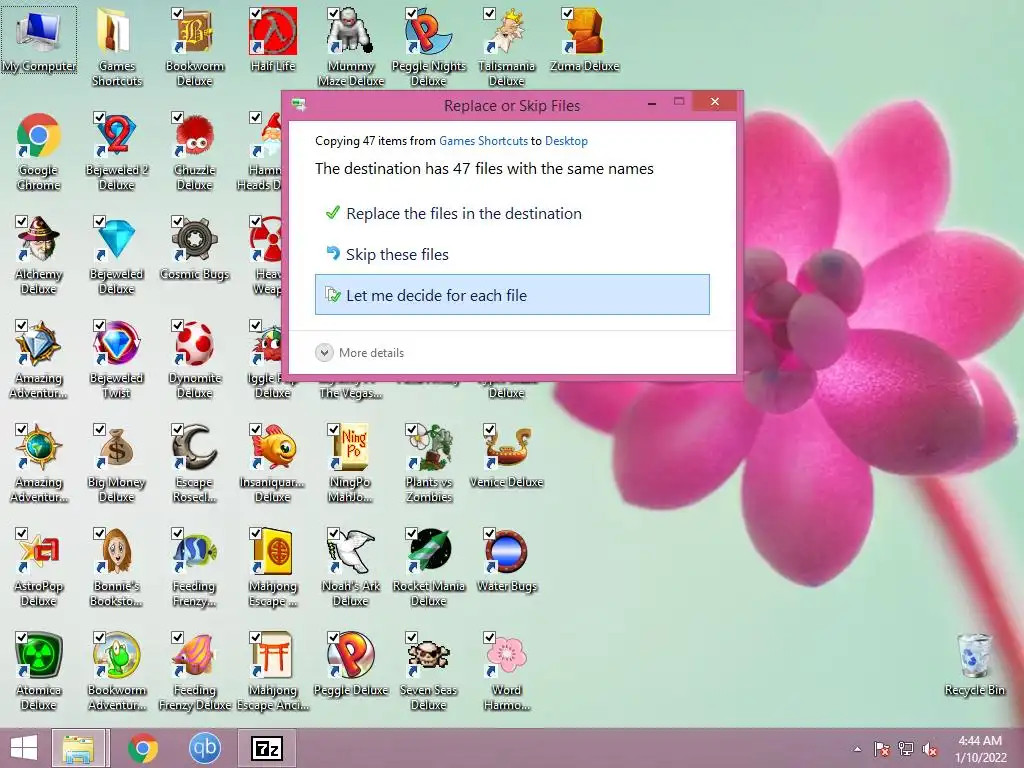This screenshot has width=1024, height=768.
Task: Uncheck the Venice Deluxe selection checkbox
Action: click(489, 430)
